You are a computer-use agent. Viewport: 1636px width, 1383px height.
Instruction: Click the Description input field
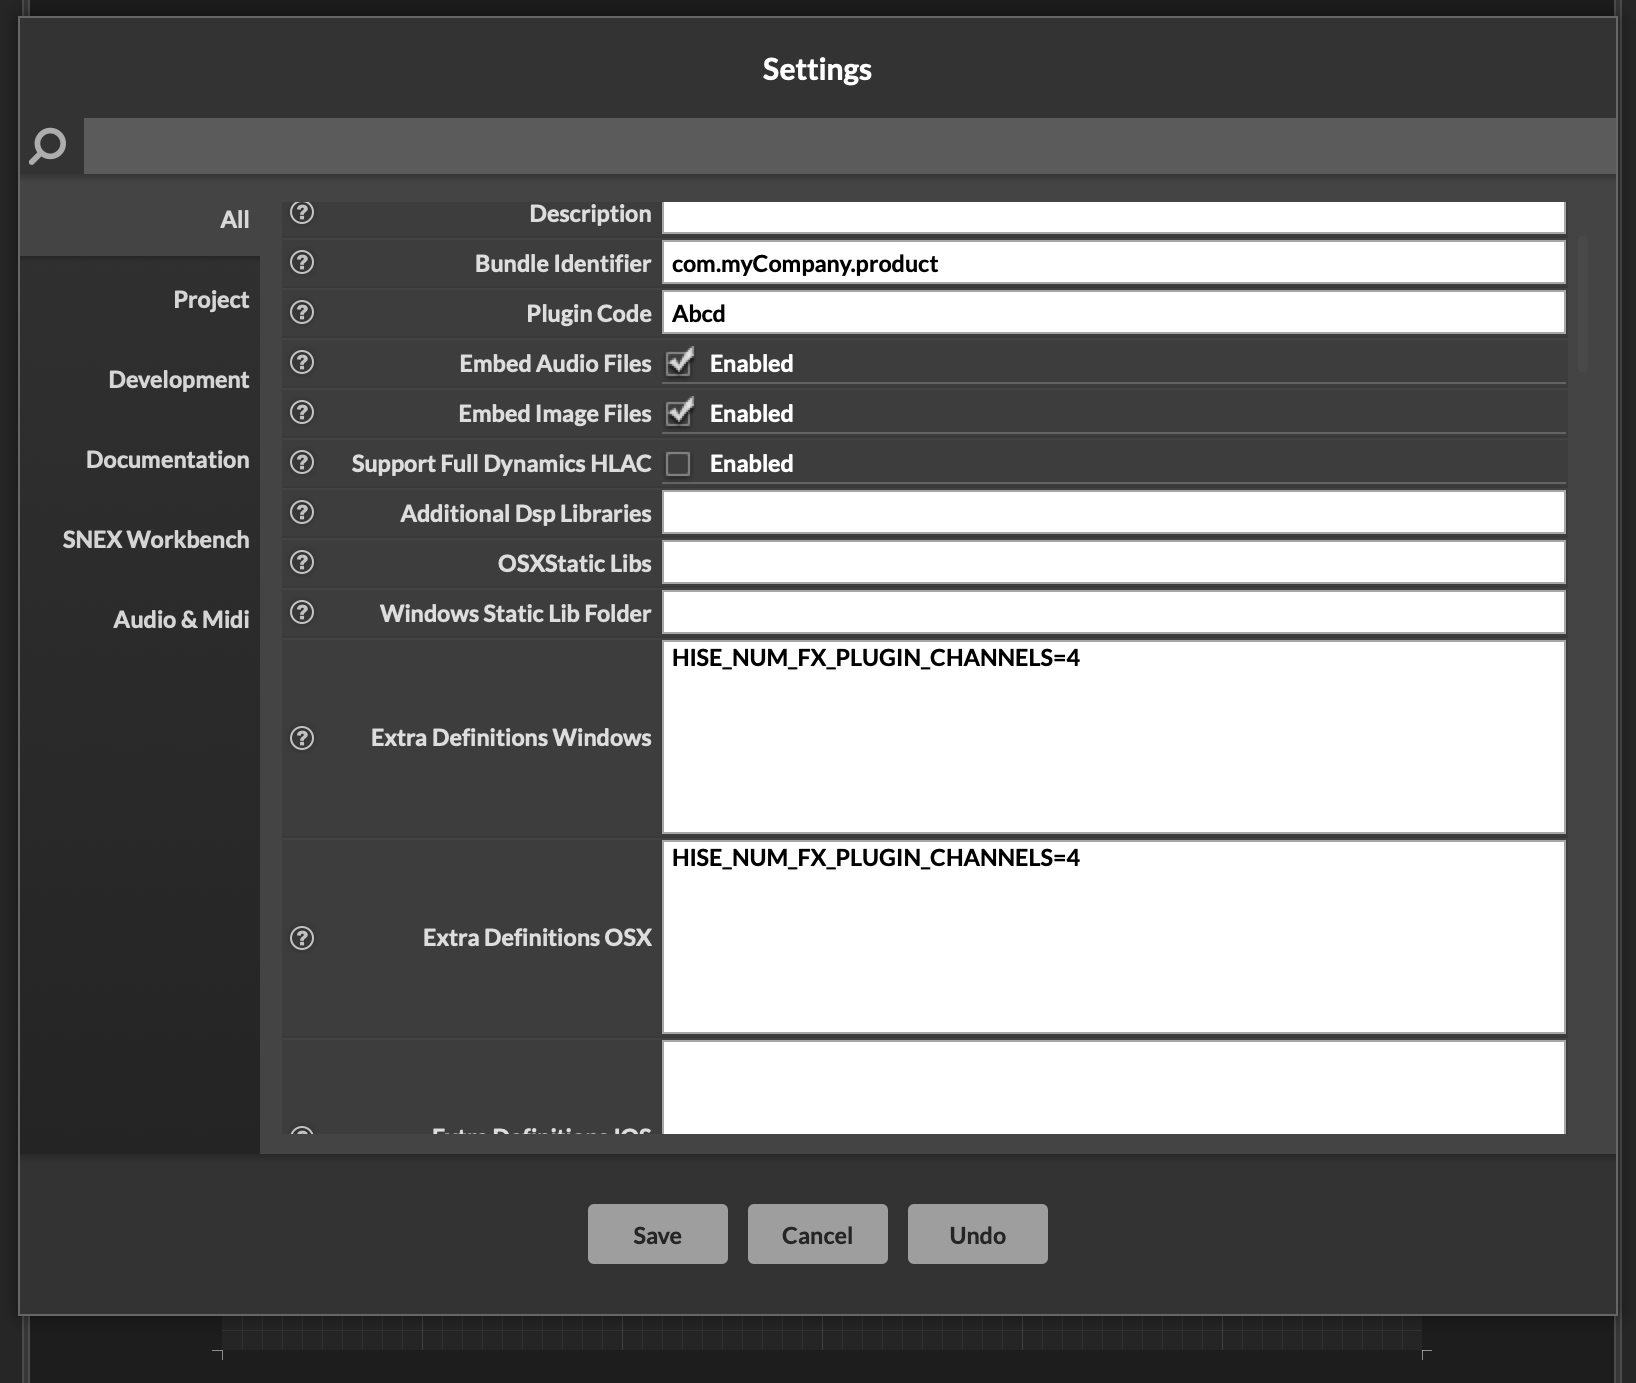pos(1114,216)
